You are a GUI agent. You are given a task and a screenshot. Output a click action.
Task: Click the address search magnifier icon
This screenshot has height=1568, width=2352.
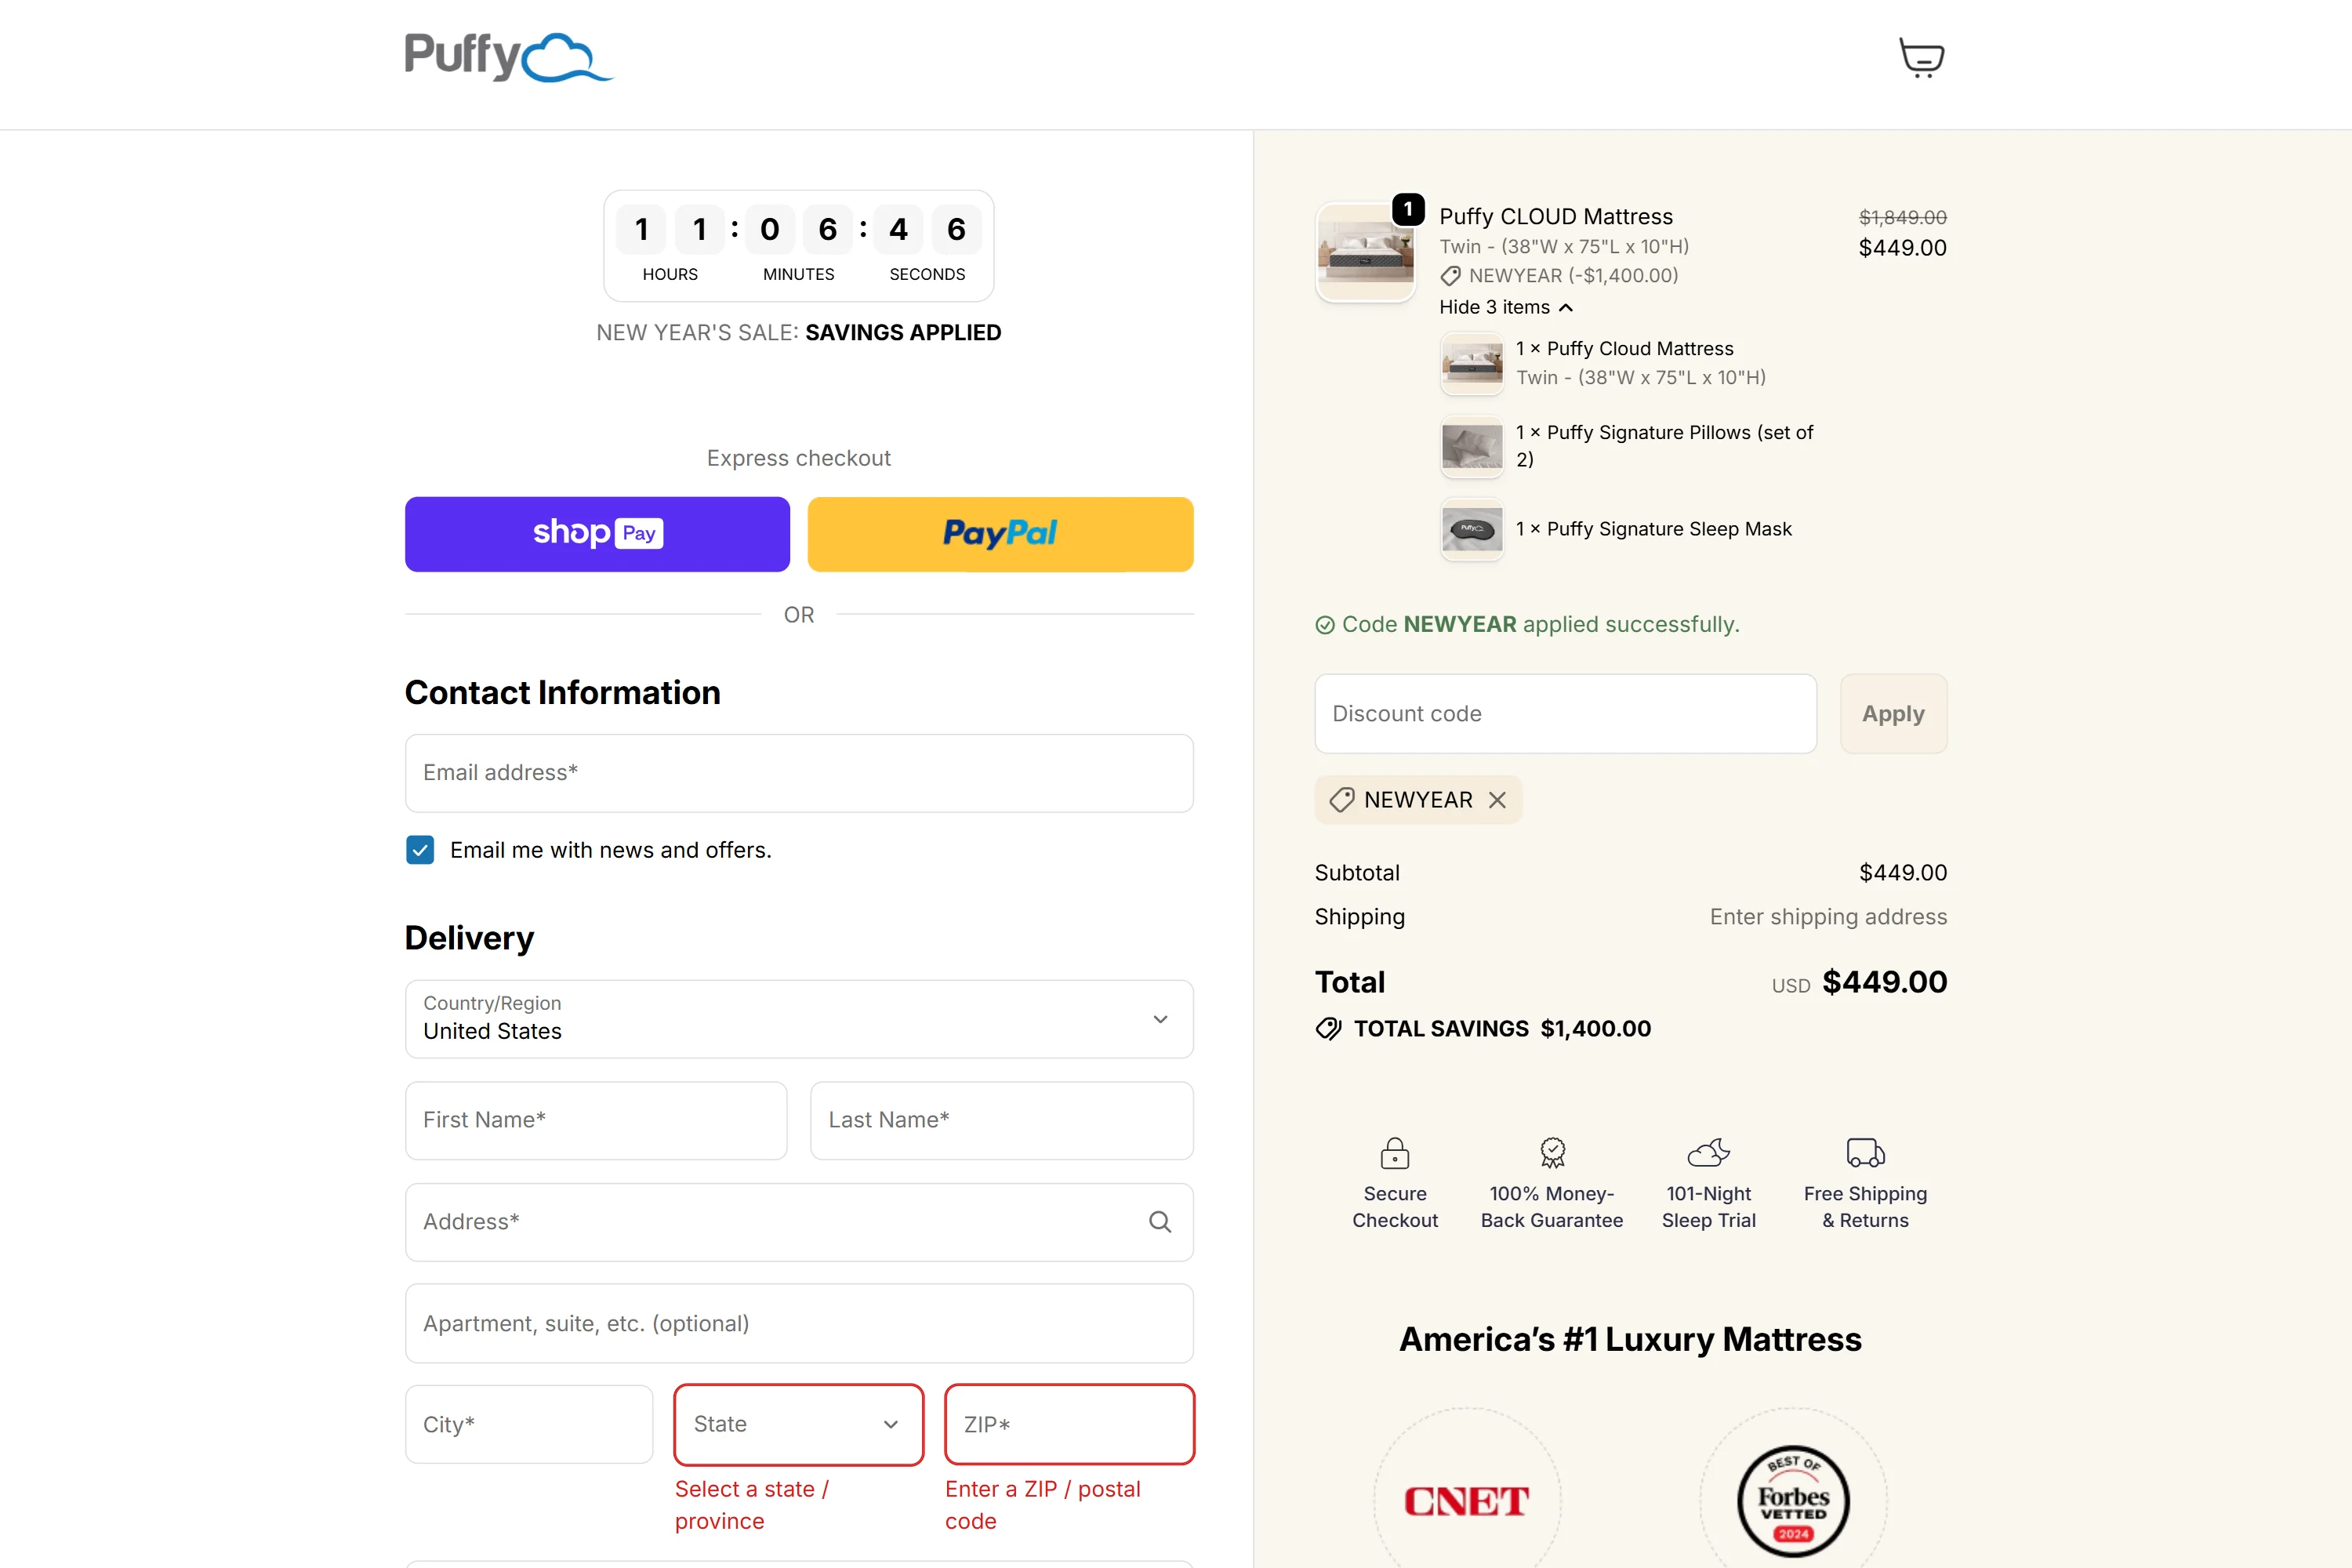point(1160,1222)
